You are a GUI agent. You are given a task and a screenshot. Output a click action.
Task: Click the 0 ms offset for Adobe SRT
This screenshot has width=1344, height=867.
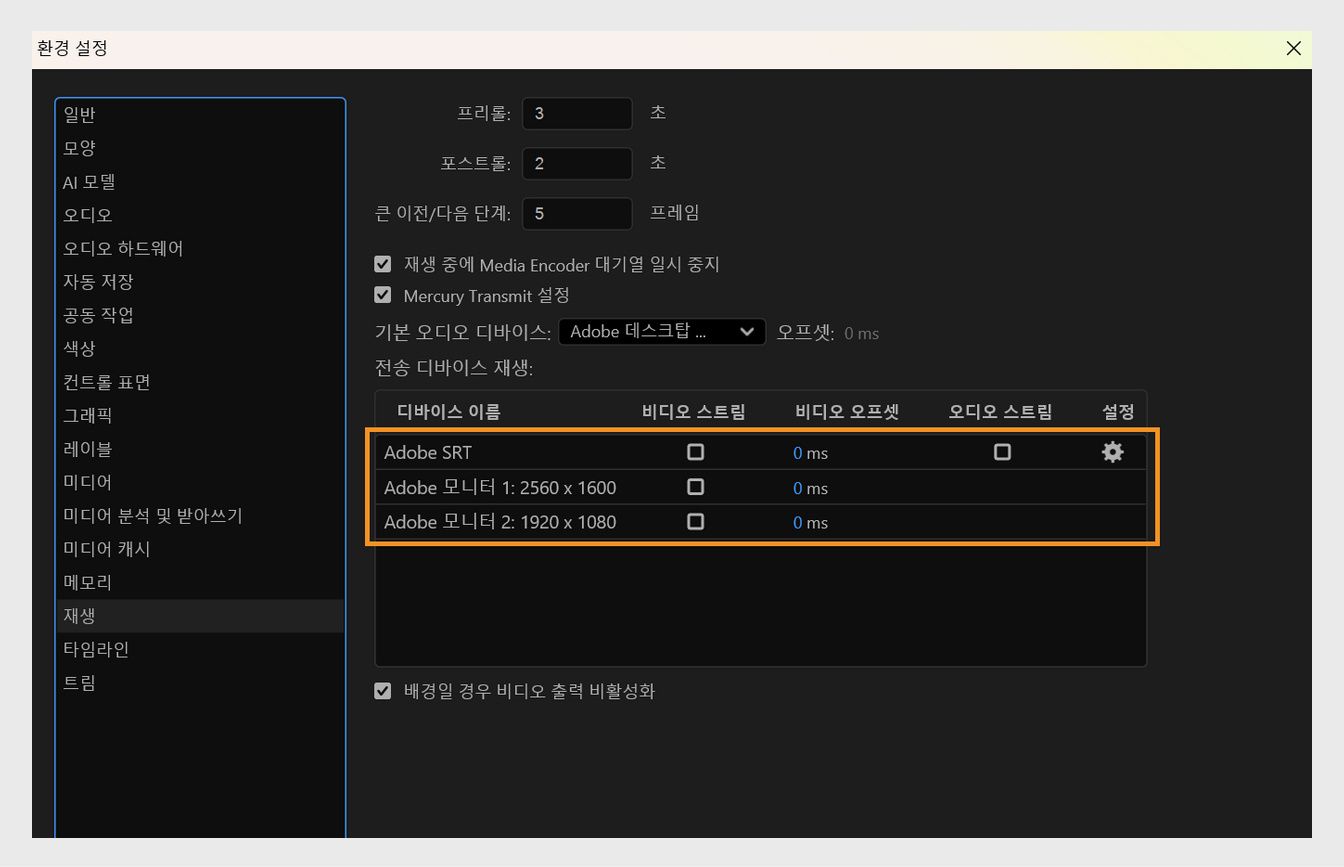810,452
